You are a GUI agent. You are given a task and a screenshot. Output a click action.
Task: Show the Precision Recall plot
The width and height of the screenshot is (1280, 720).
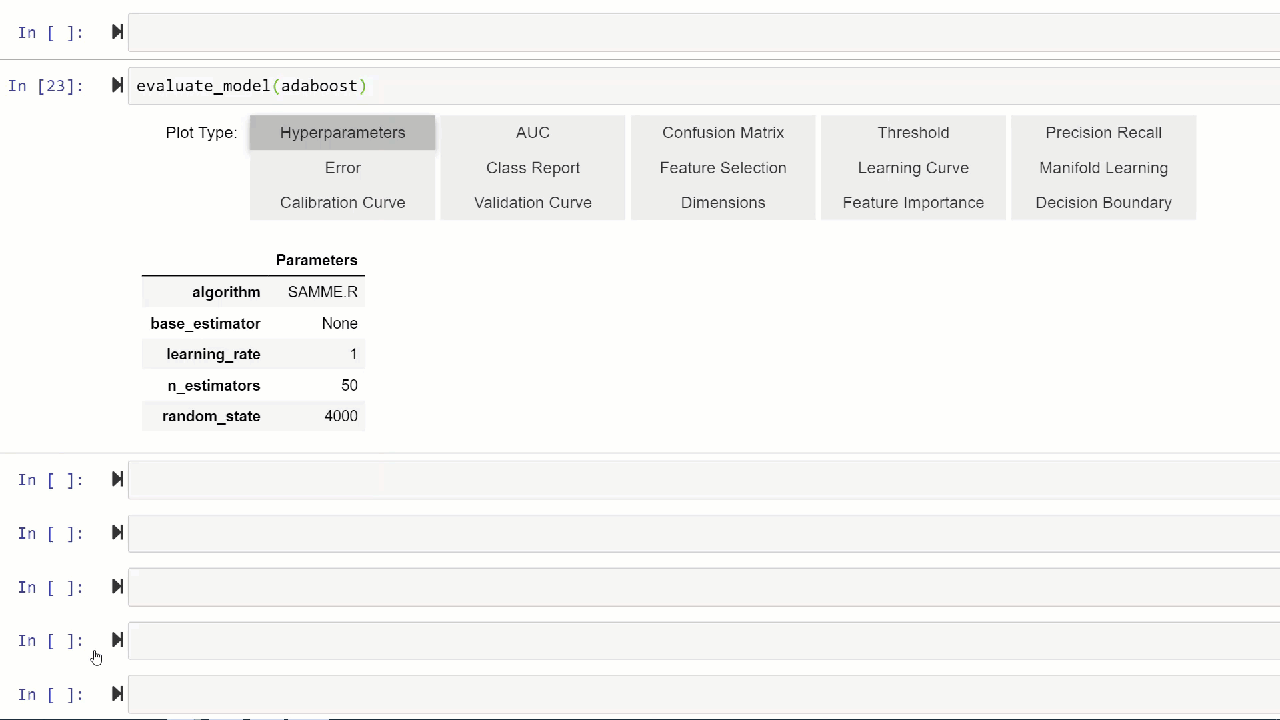(x=1103, y=133)
